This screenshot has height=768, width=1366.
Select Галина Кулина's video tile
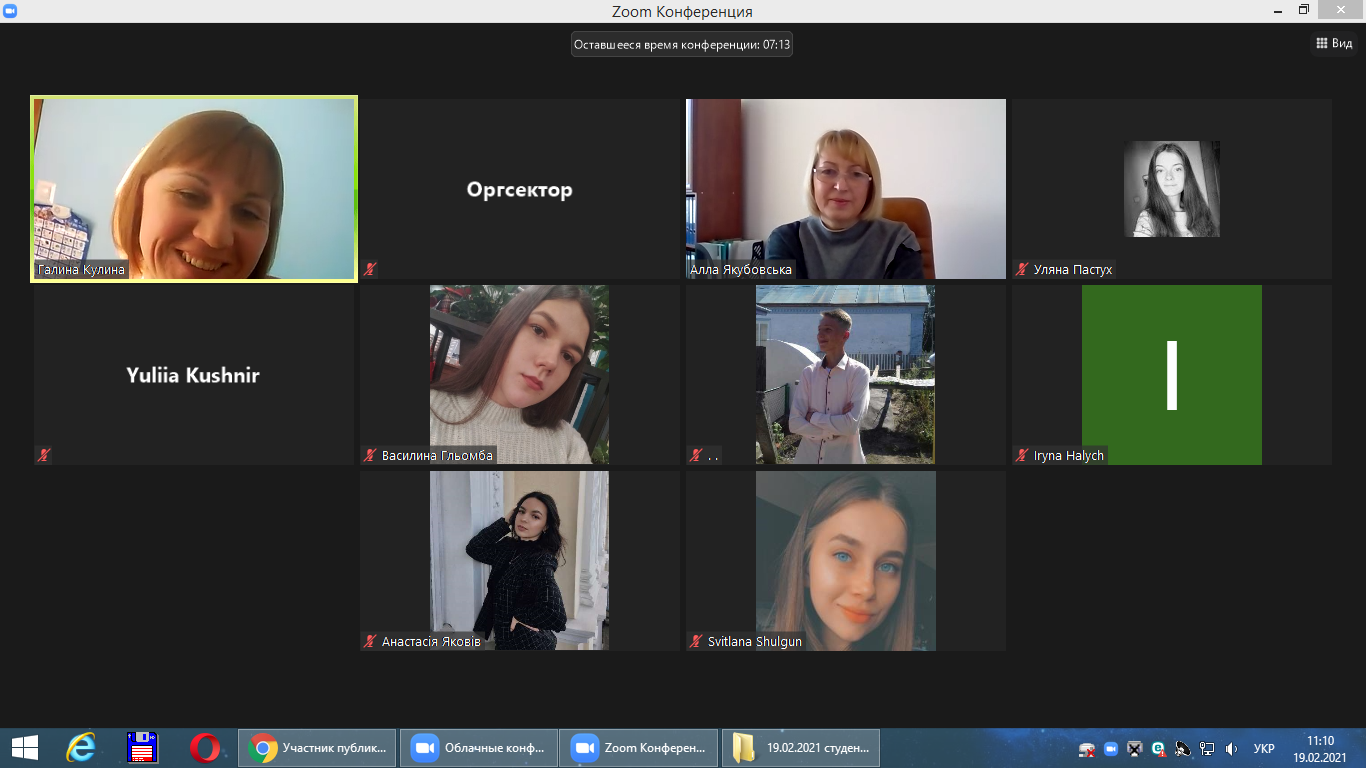[194, 189]
